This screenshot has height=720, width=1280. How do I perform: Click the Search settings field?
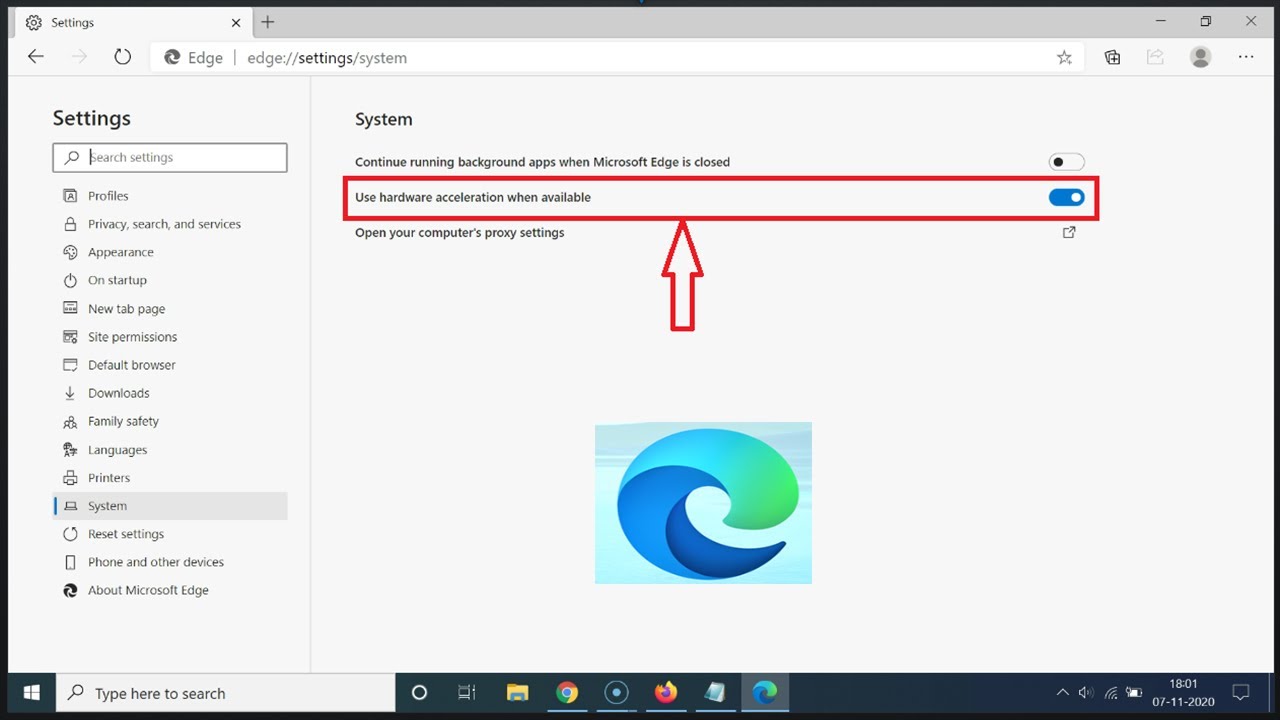coord(170,157)
